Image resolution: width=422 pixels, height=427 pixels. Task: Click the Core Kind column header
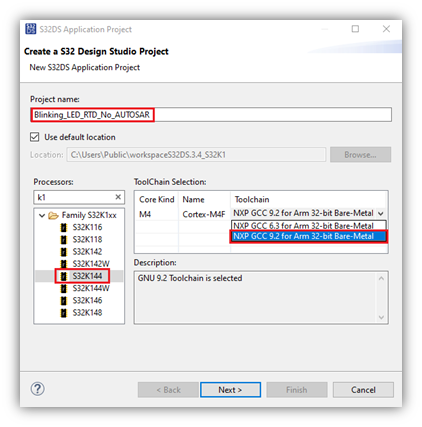pyautogui.click(x=157, y=199)
